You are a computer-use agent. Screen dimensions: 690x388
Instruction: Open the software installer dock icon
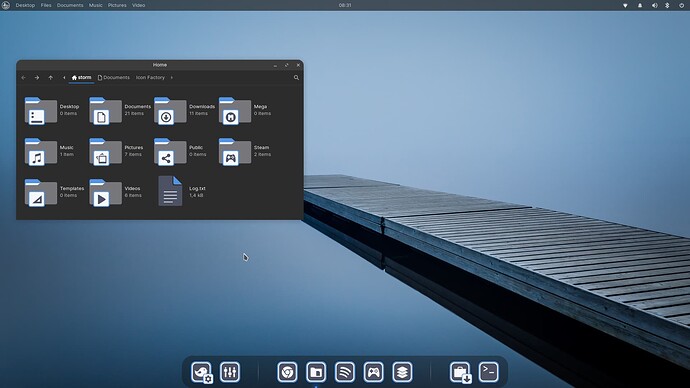tap(461, 373)
